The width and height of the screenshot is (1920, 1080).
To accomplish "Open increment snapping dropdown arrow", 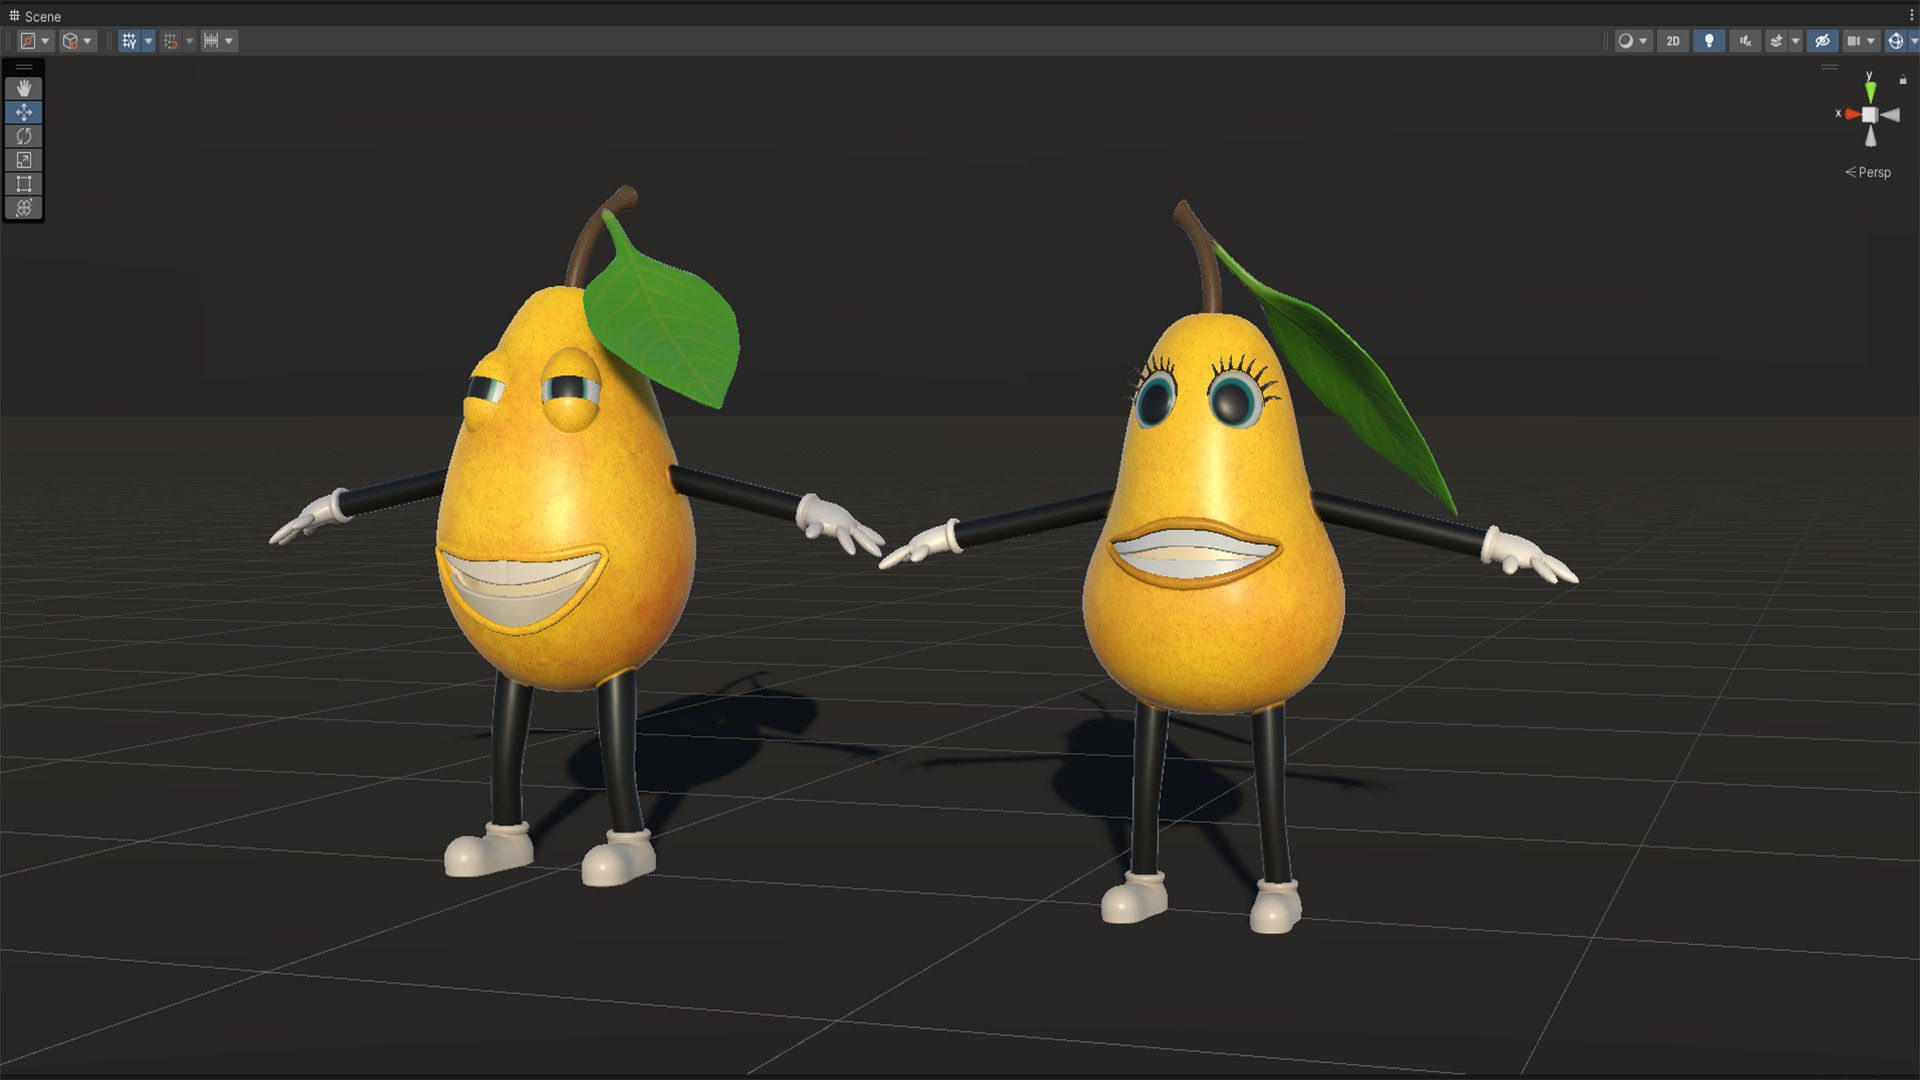I will pos(229,41).
